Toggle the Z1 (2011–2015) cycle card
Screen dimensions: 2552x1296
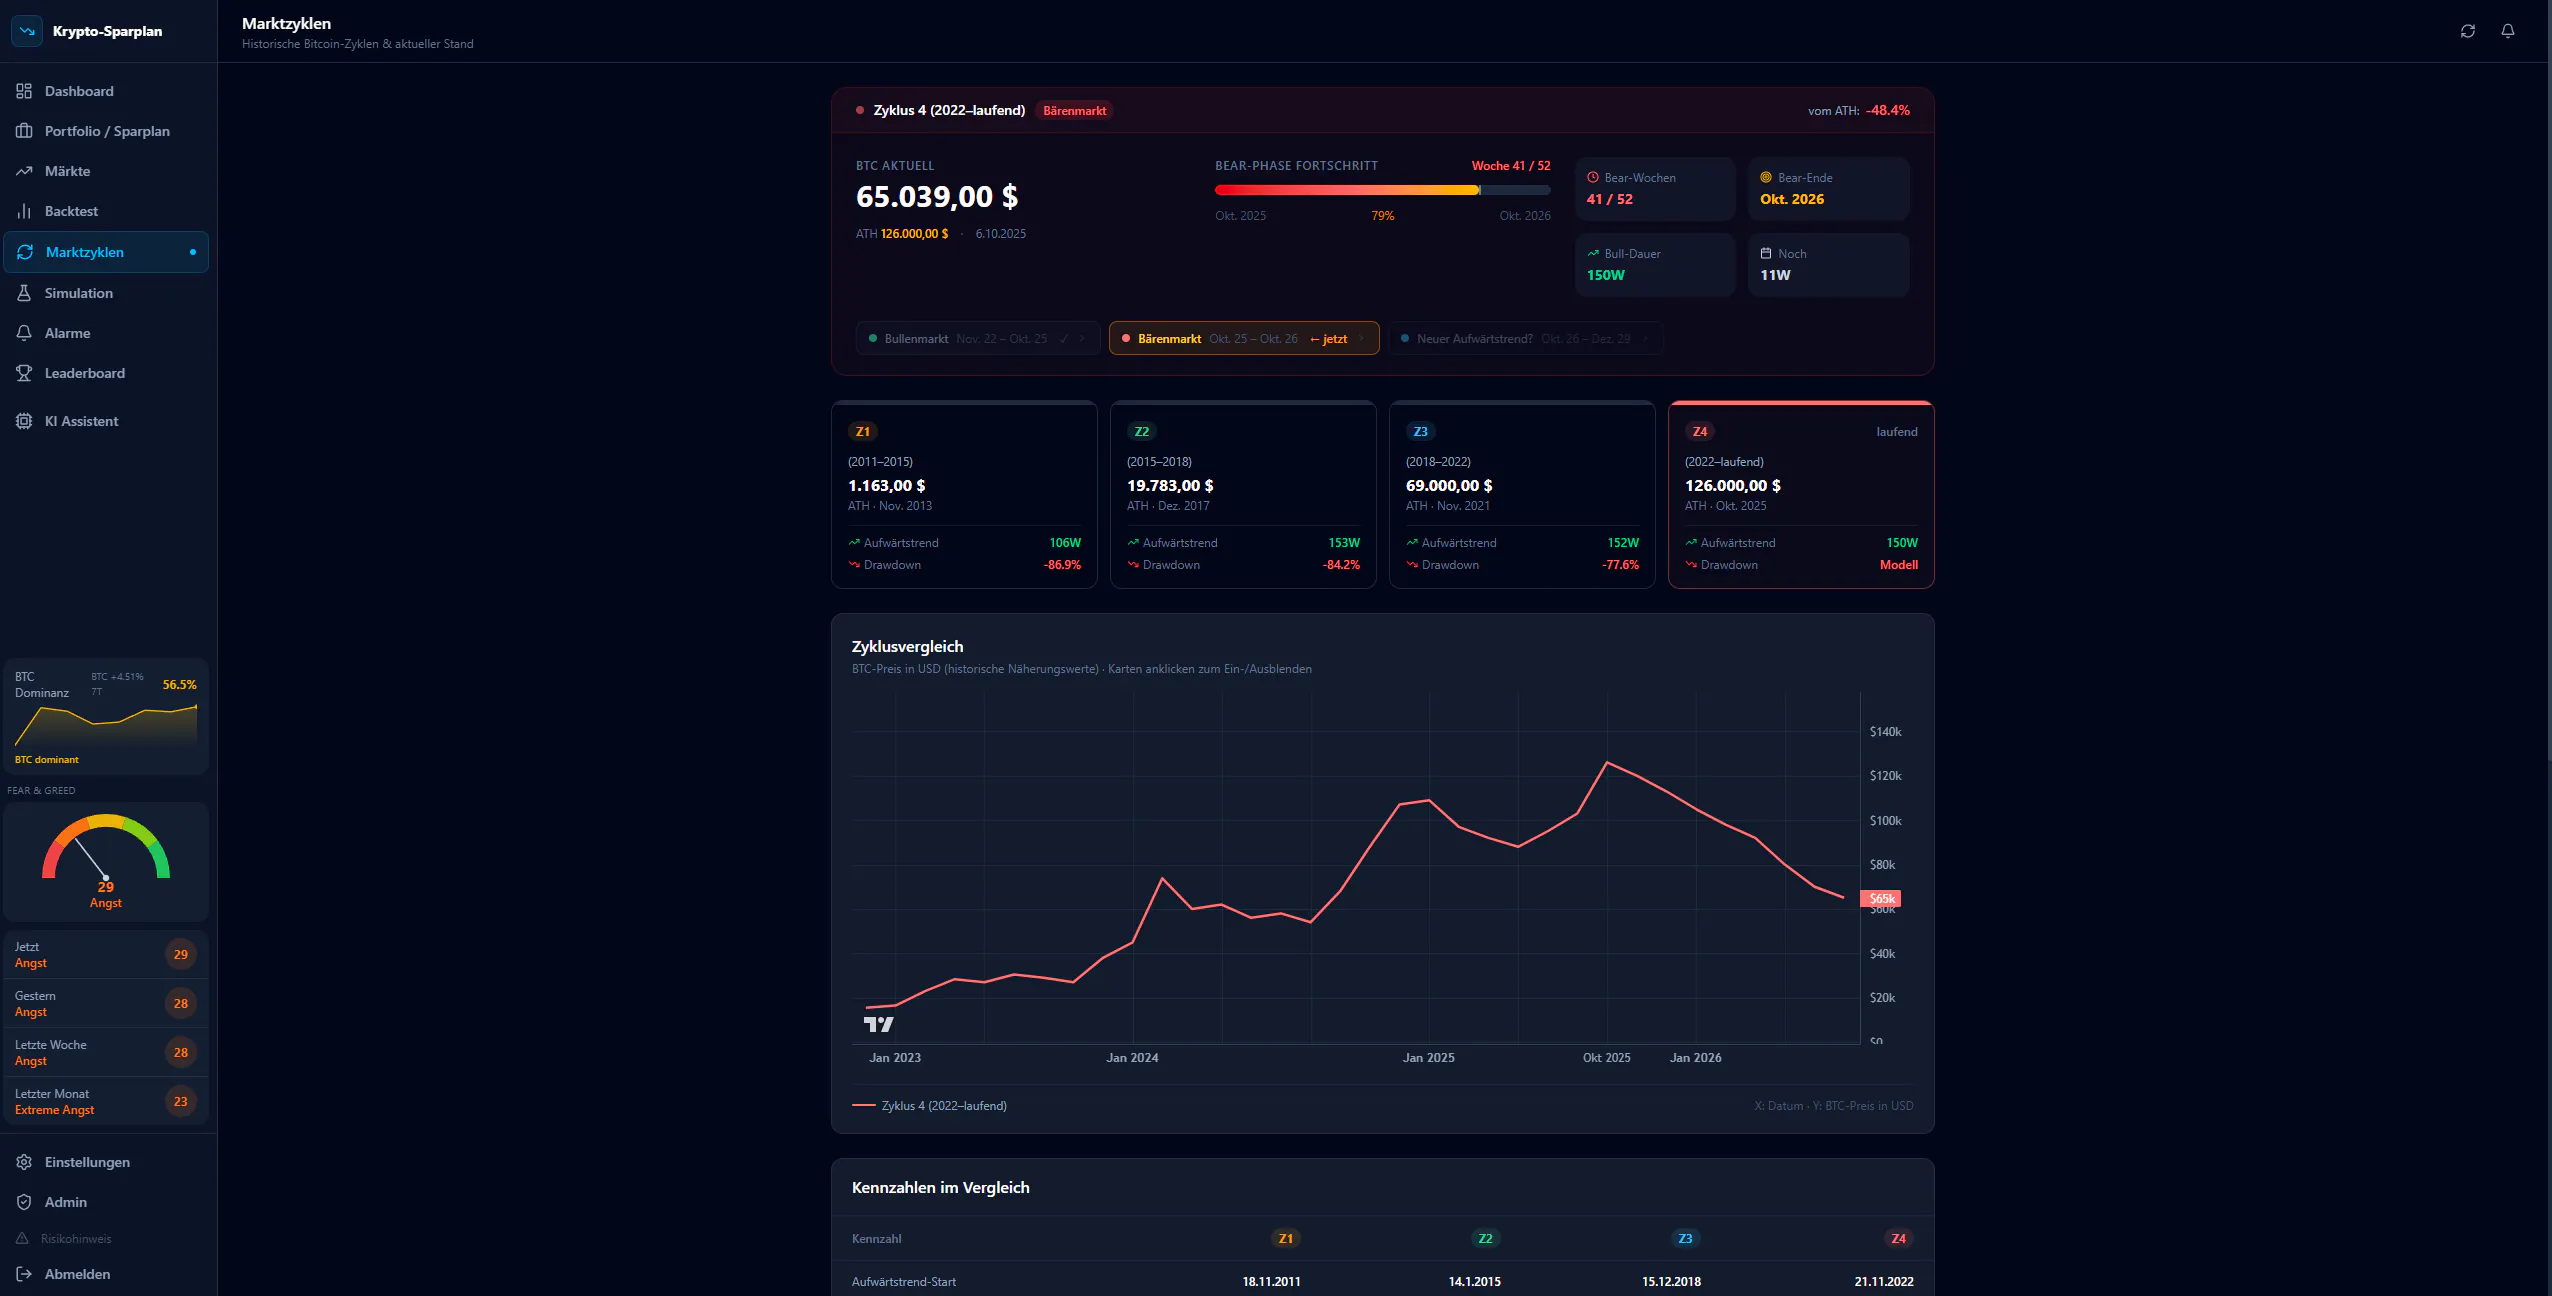964,495
